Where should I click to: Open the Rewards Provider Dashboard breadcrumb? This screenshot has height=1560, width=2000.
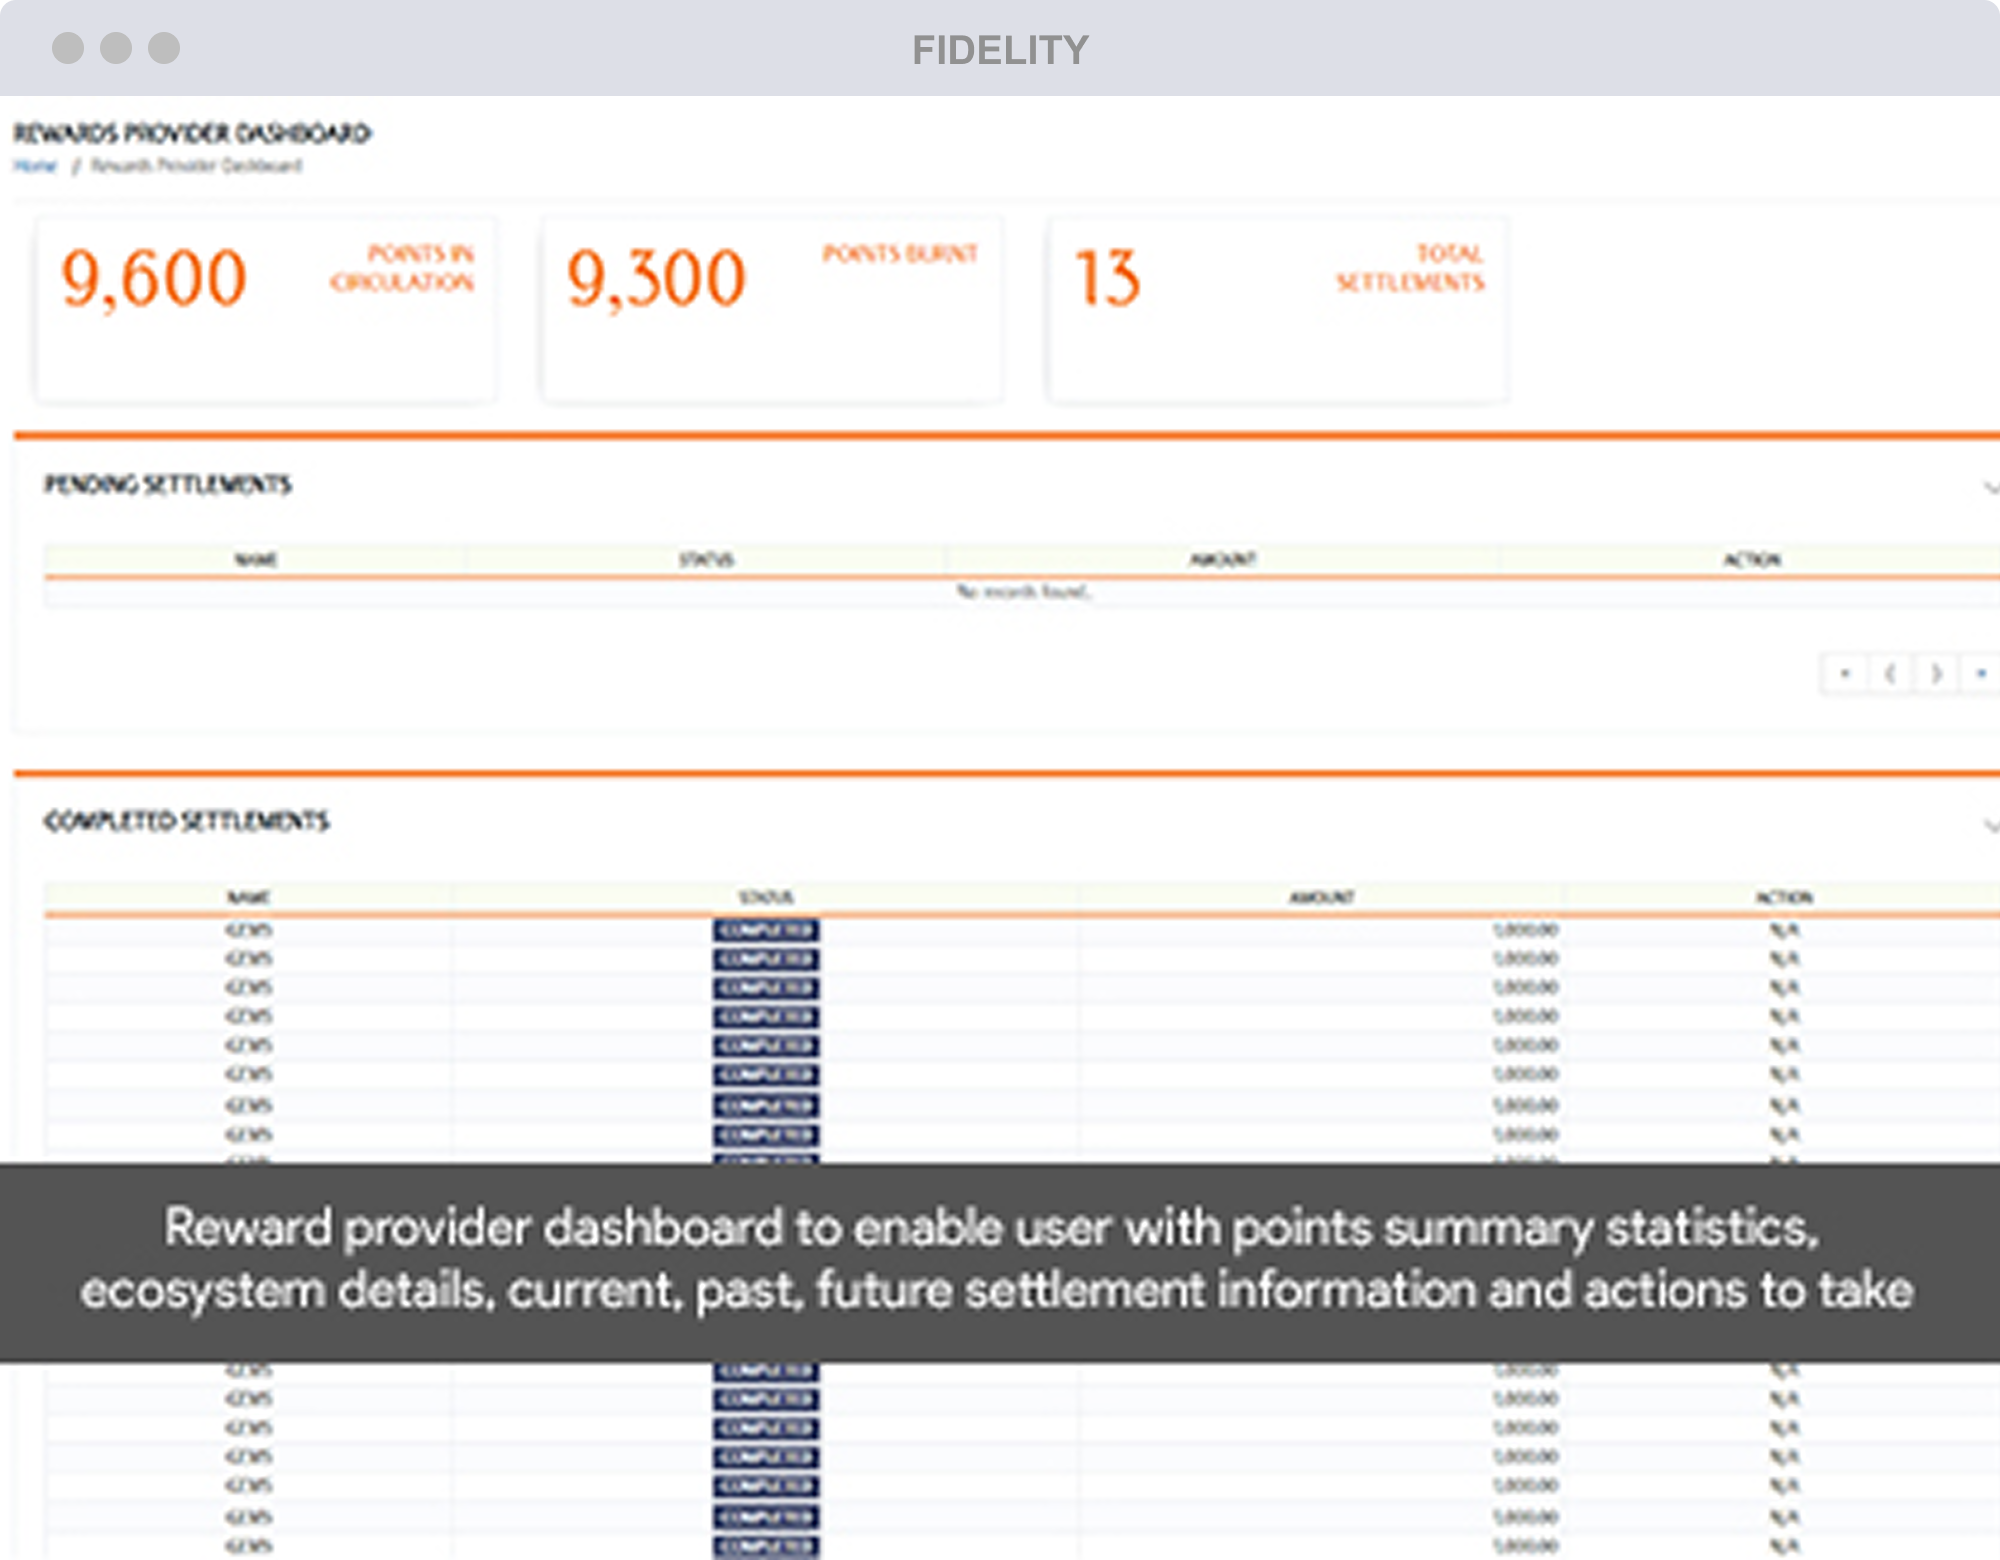[x=197, y=166]
